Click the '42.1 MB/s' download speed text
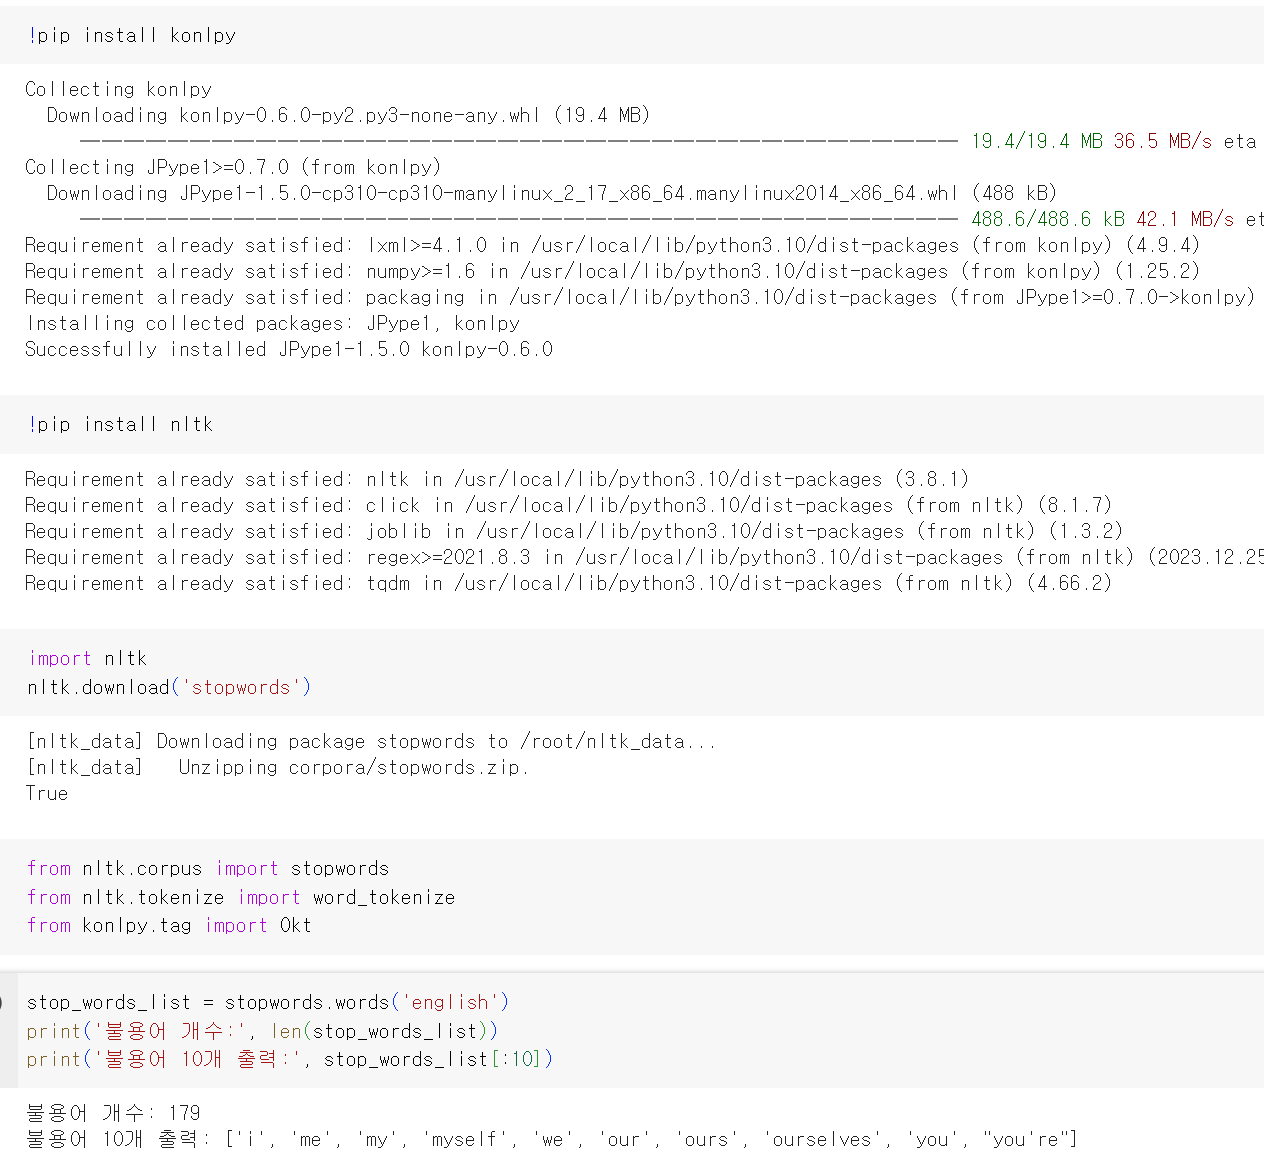The width and height of the screenshot is (1264, 1156). coord(1185,219)
